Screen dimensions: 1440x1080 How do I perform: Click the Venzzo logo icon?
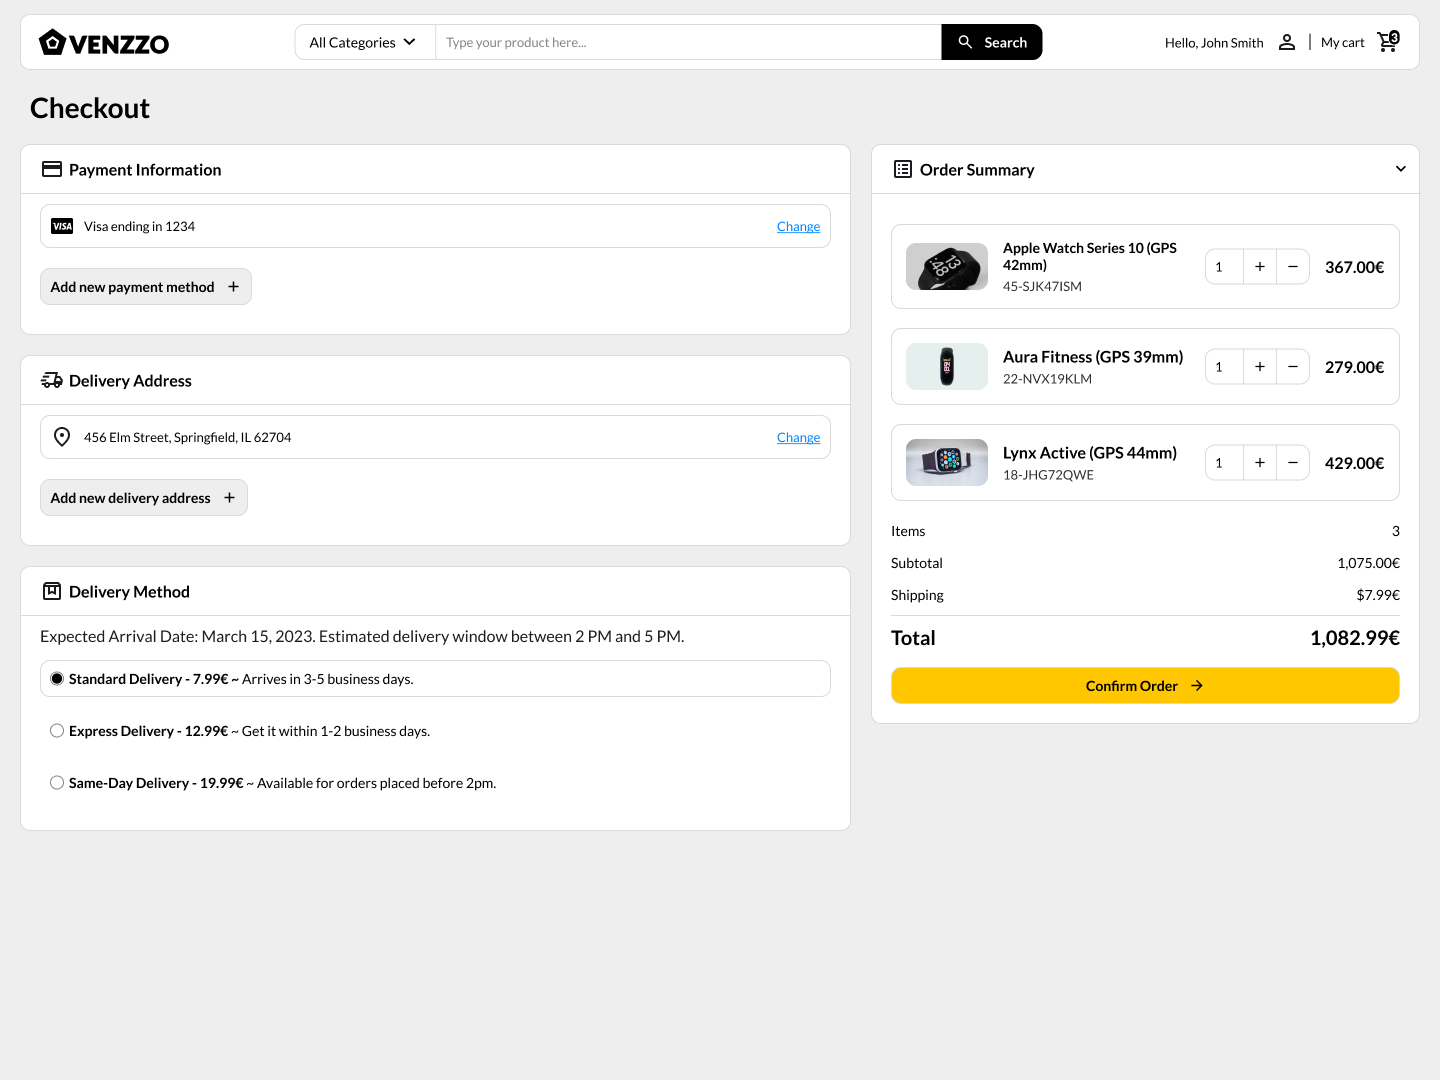click(x=53, y=42)
